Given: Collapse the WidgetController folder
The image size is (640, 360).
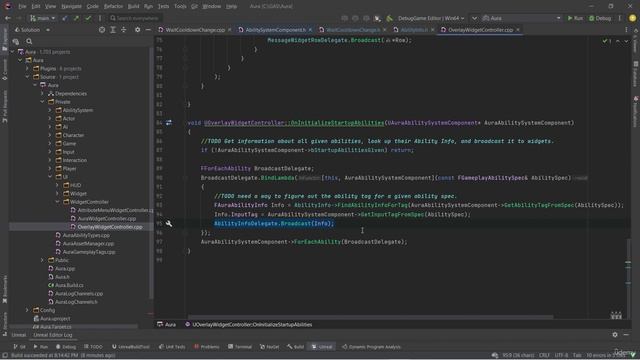Looking at the screenshot, I should [x=58, y=202].
